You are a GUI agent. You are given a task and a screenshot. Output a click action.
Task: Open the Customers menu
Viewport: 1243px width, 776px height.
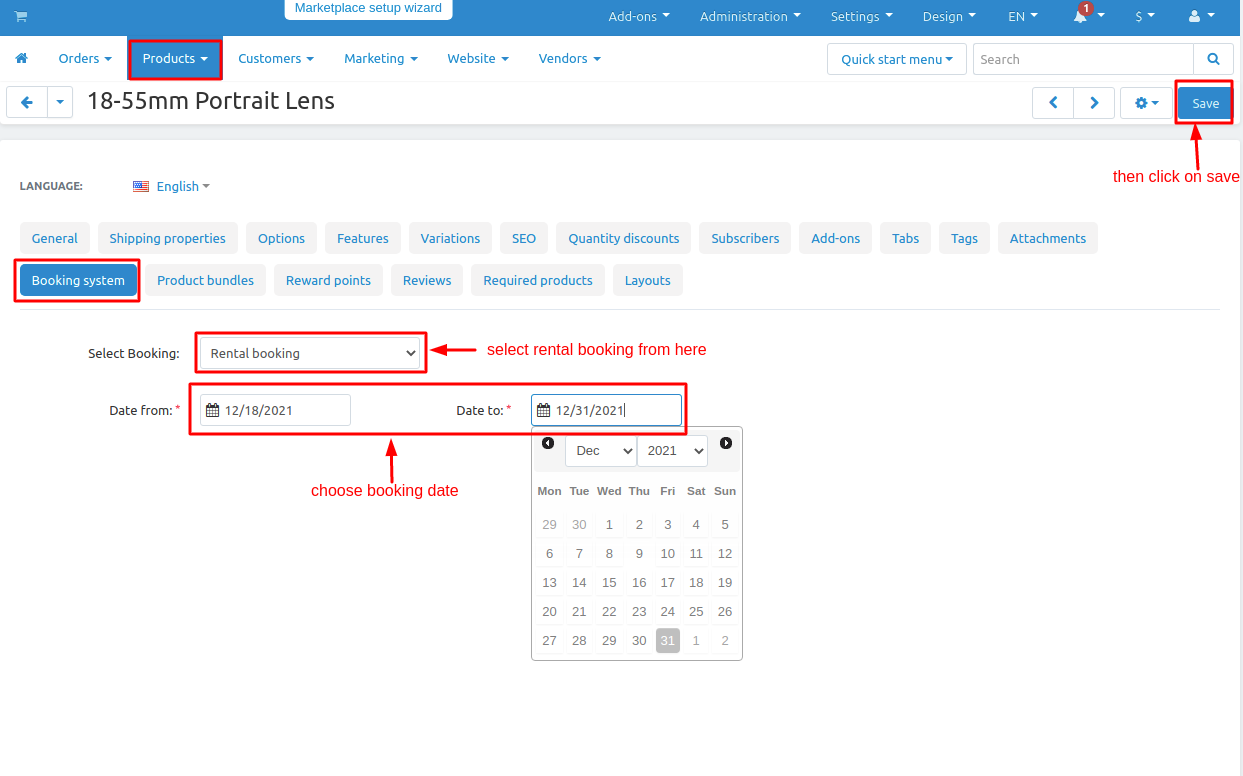pyautogui.click(x=276, y=59)
